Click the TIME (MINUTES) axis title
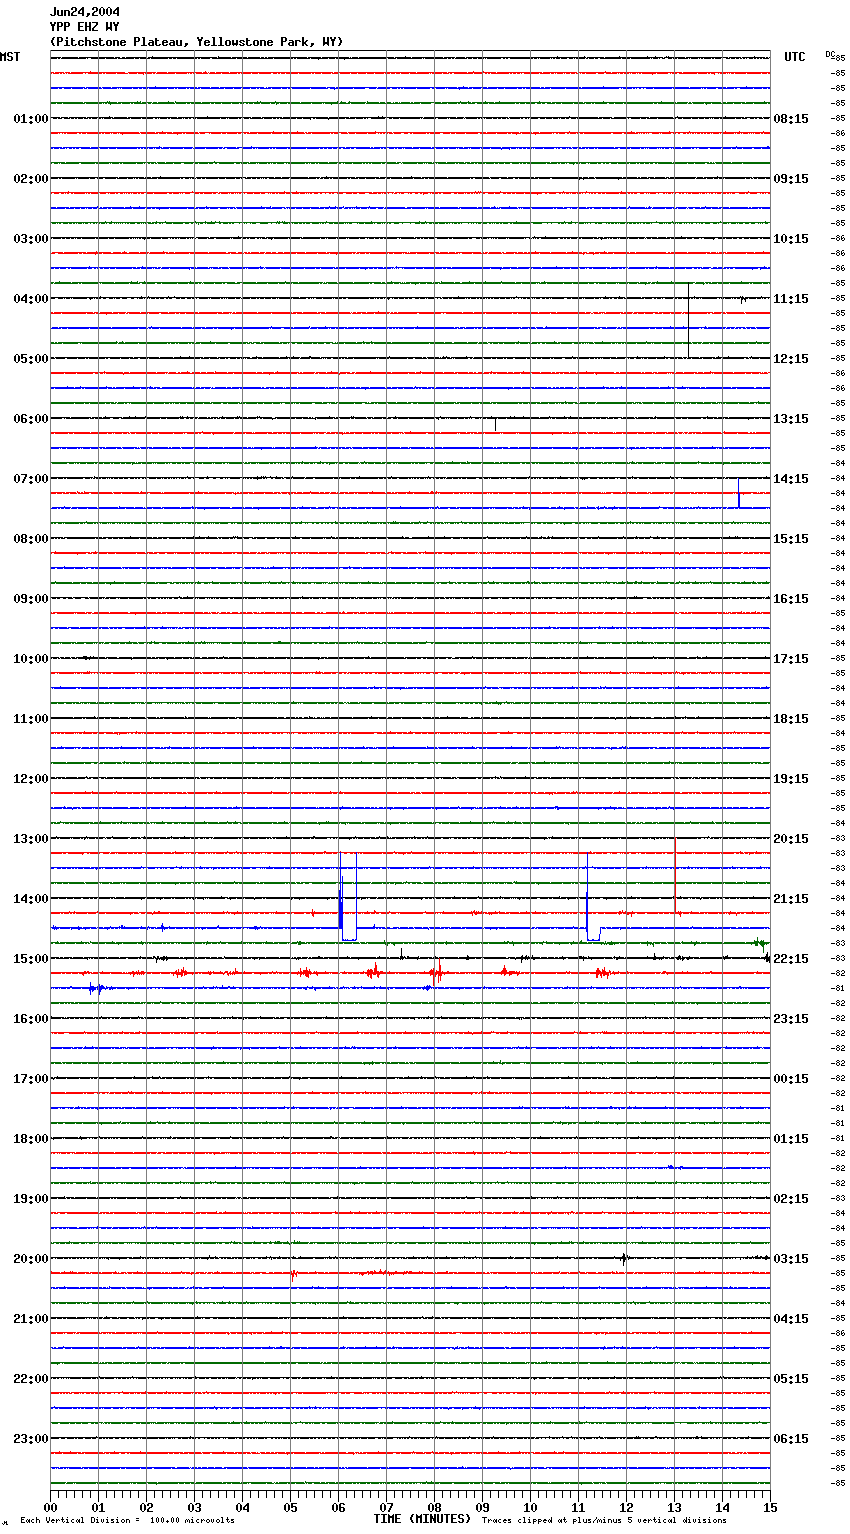The height and width of the screenshot is (1534, 850). pos(422,1519)
